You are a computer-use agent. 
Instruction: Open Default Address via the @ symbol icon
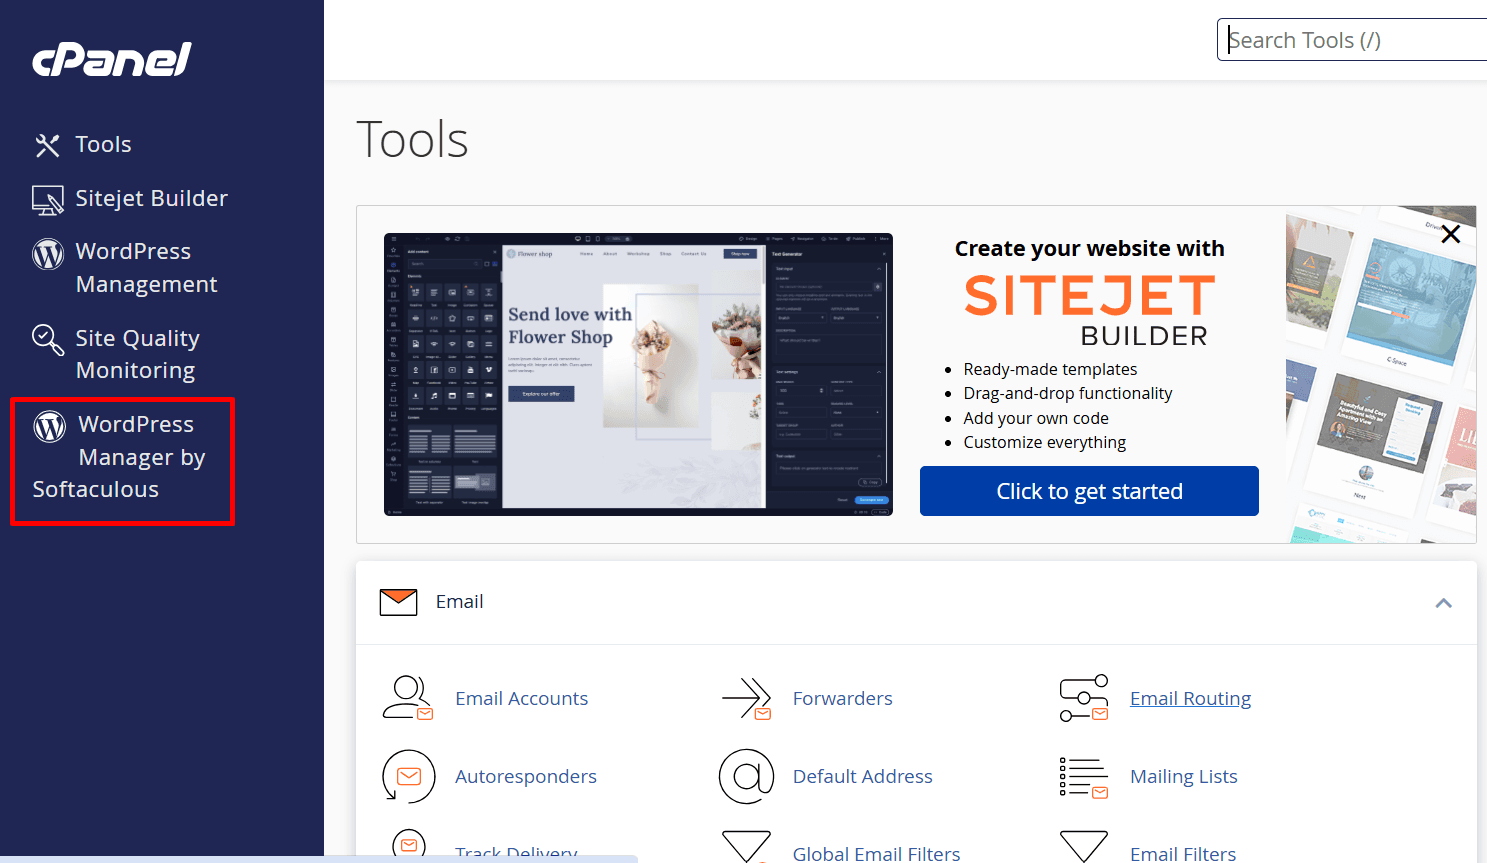(746, 776)
